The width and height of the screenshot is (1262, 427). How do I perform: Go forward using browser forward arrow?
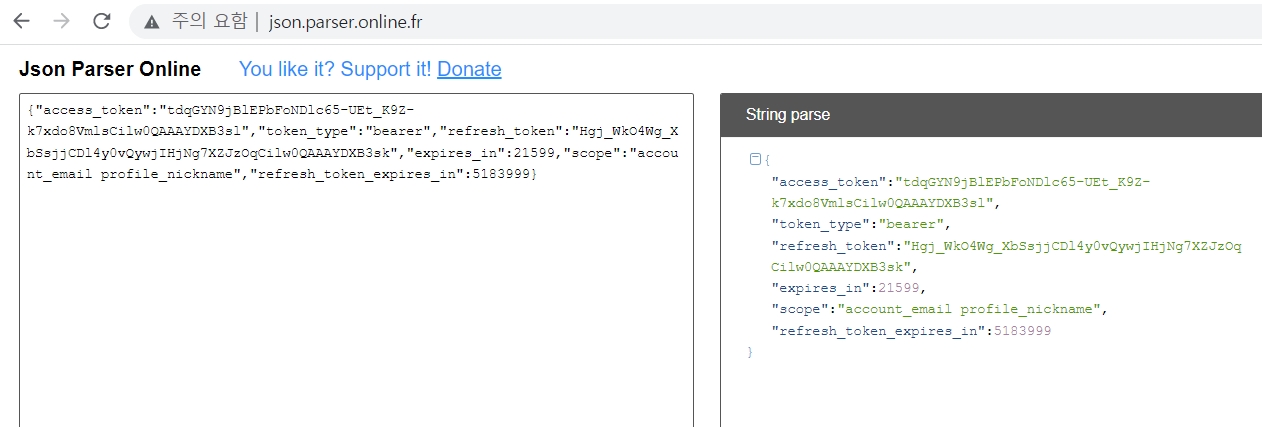coord(61,21)
